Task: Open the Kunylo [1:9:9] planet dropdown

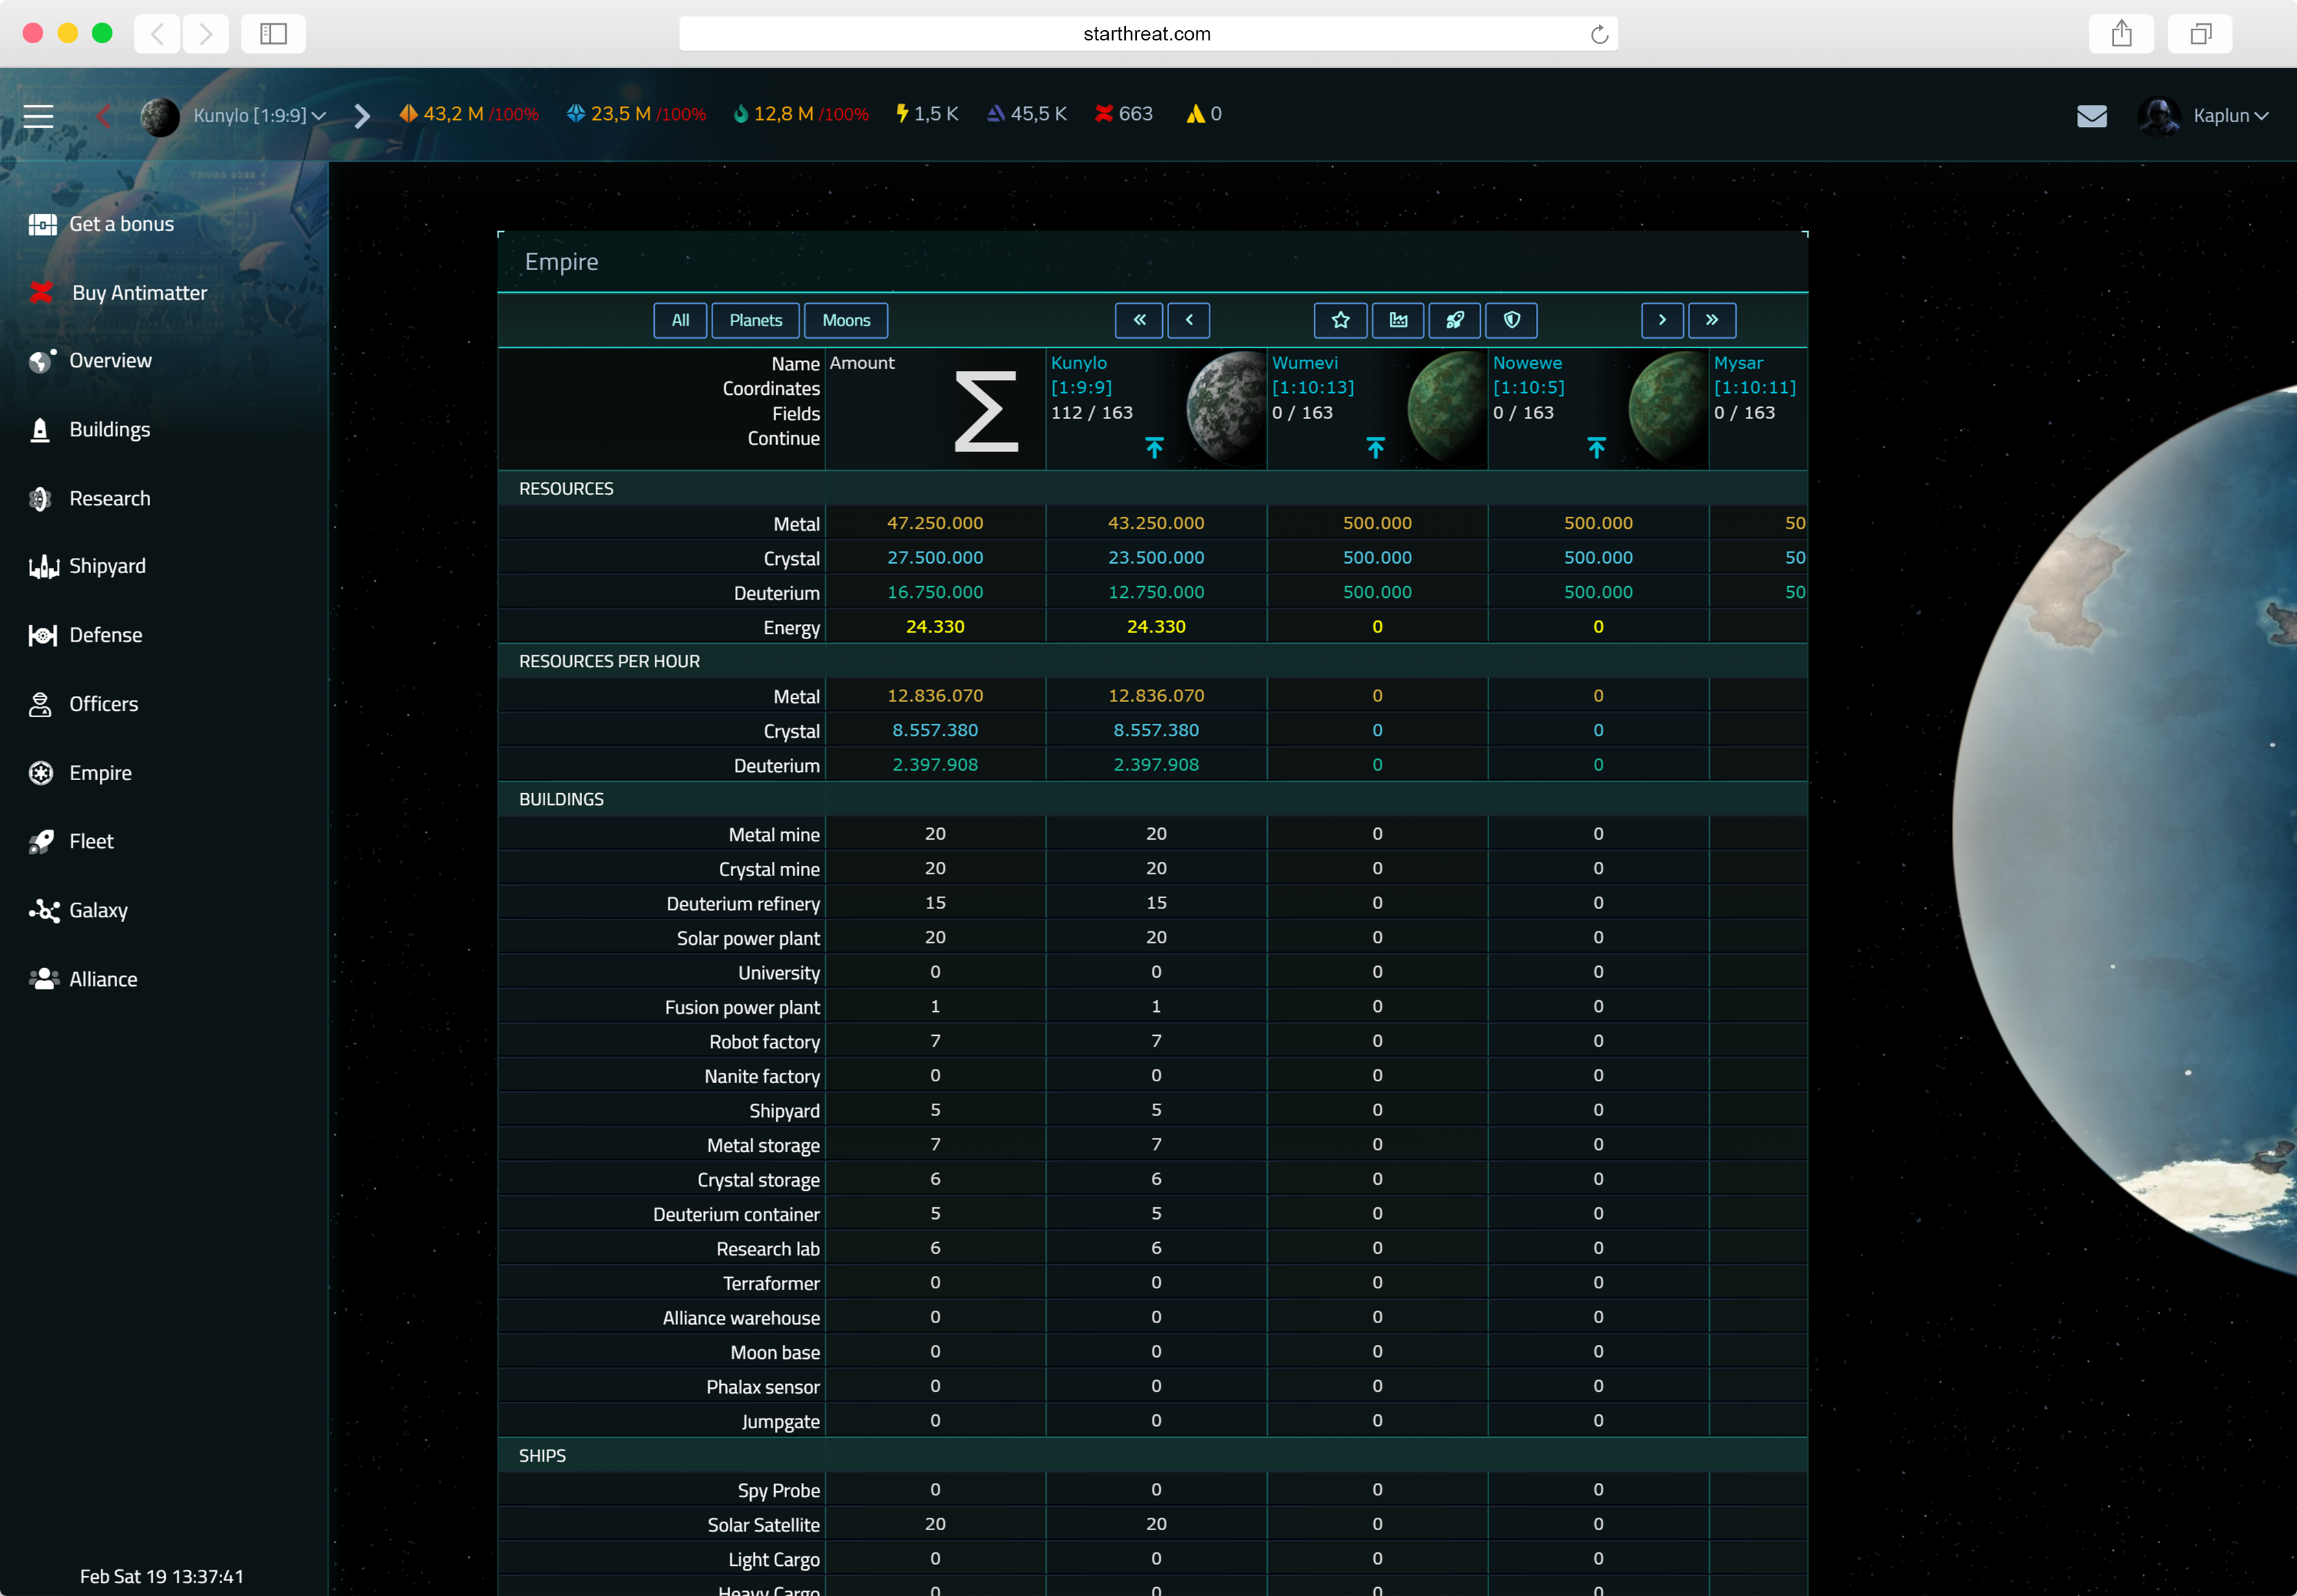Action: click(x=260, y=116)
